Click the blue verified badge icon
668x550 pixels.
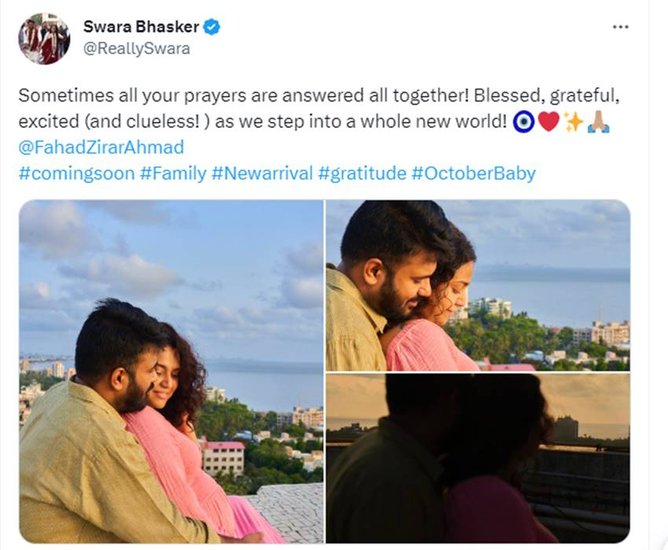pyautogui.click(x=211, y=27)
